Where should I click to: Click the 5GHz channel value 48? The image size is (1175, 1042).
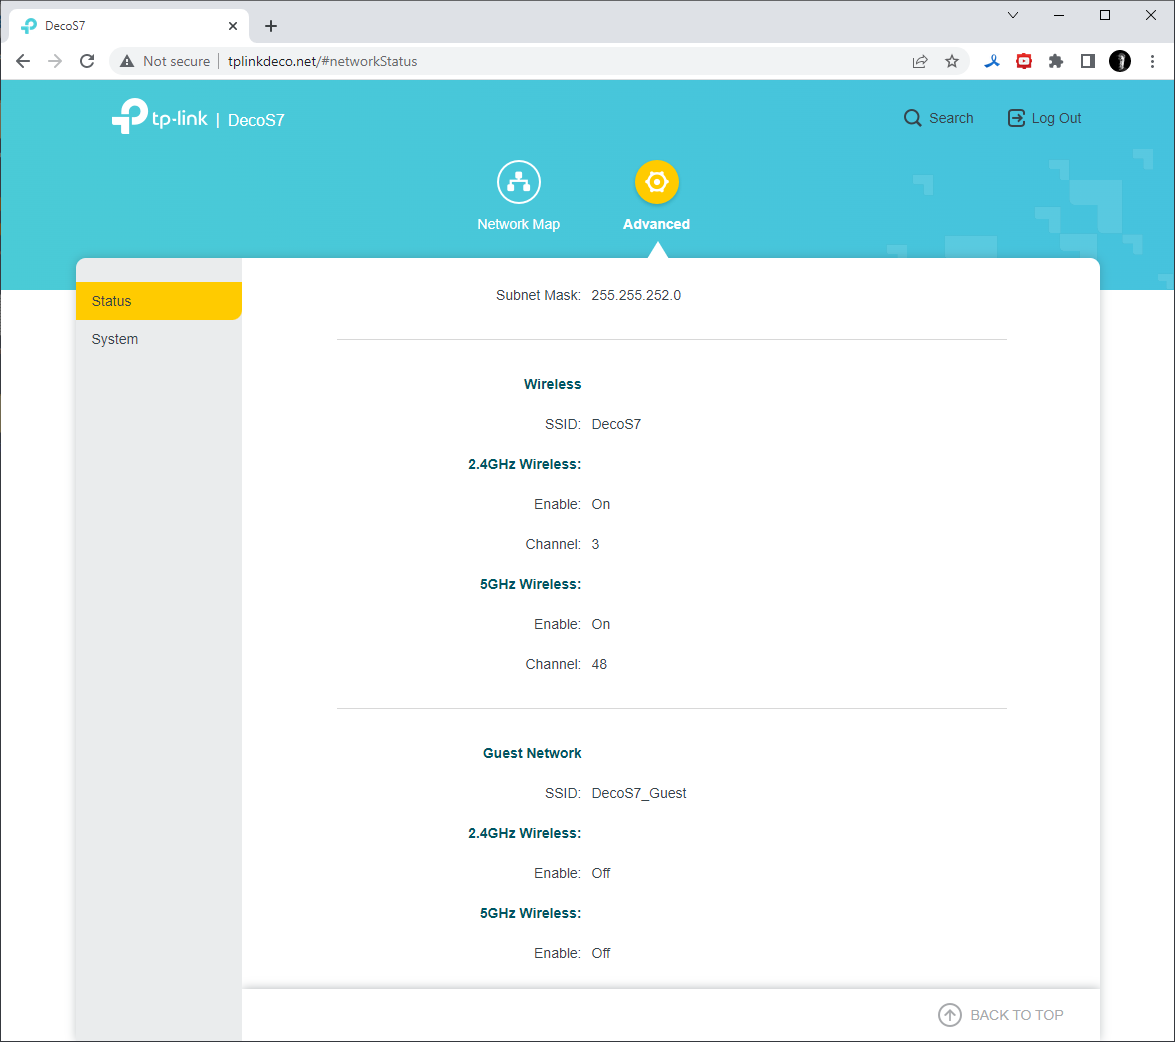[x=599, y=664]
